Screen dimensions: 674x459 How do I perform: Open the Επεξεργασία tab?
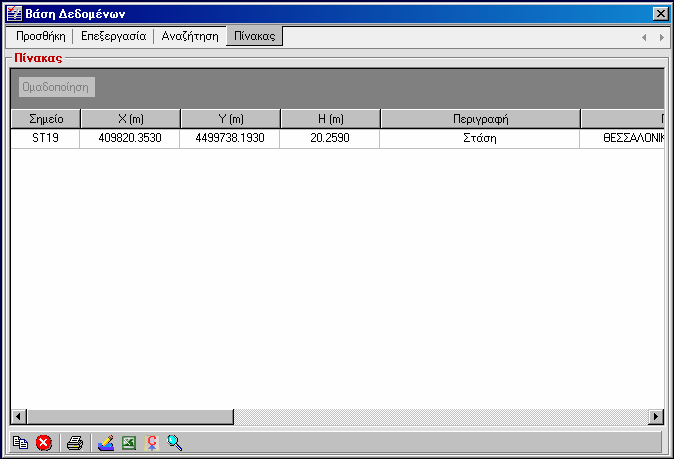113,36
